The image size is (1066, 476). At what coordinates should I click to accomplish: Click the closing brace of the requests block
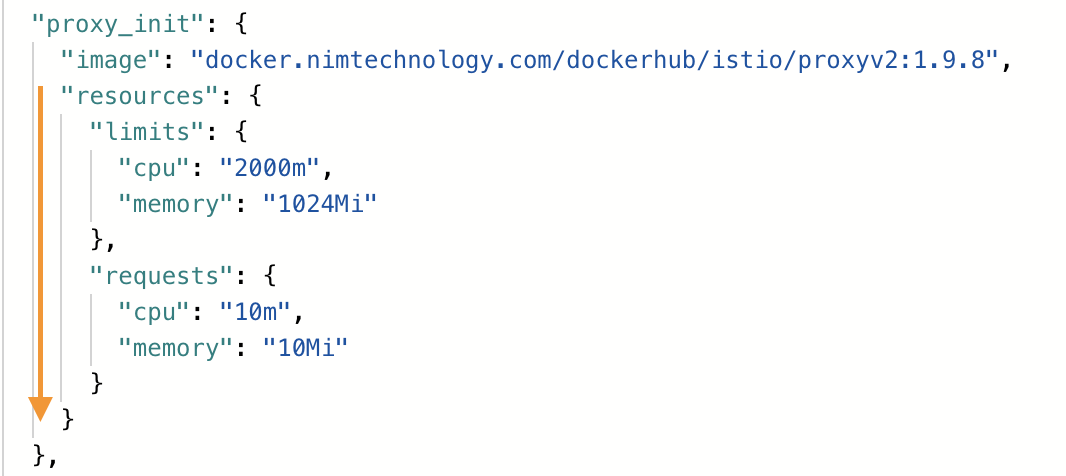tap(97, 384)
